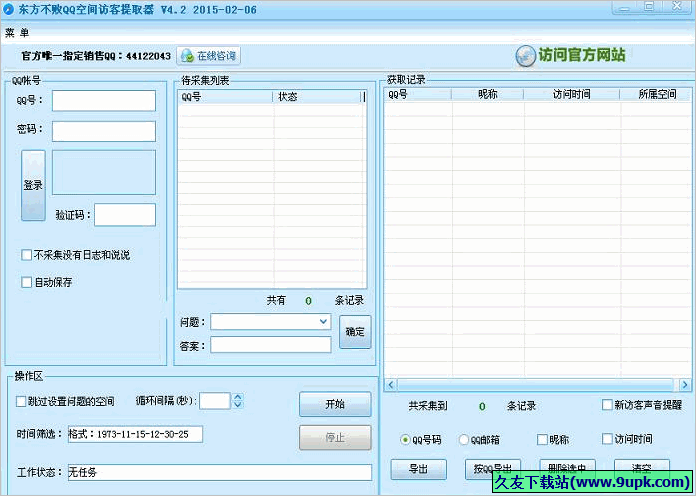Focus the 答案 input field
The width and height of the screenshot is (696, 496).
coord(271,345)
